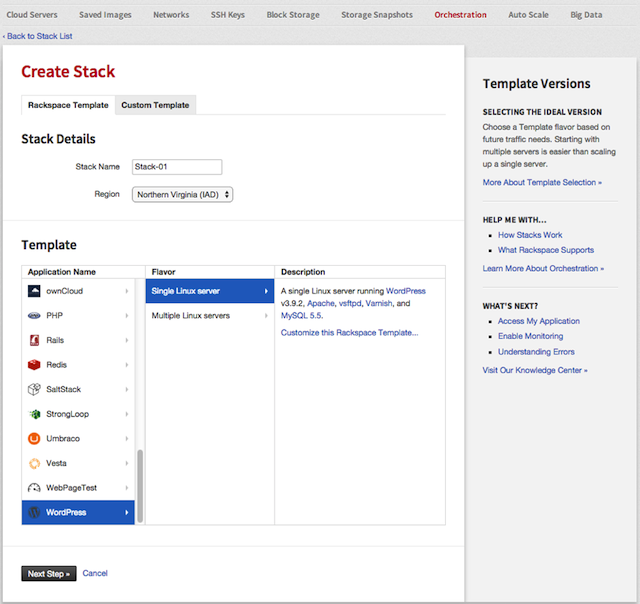
Task: Open the vsftpd link in description
Action: [350, 303]
